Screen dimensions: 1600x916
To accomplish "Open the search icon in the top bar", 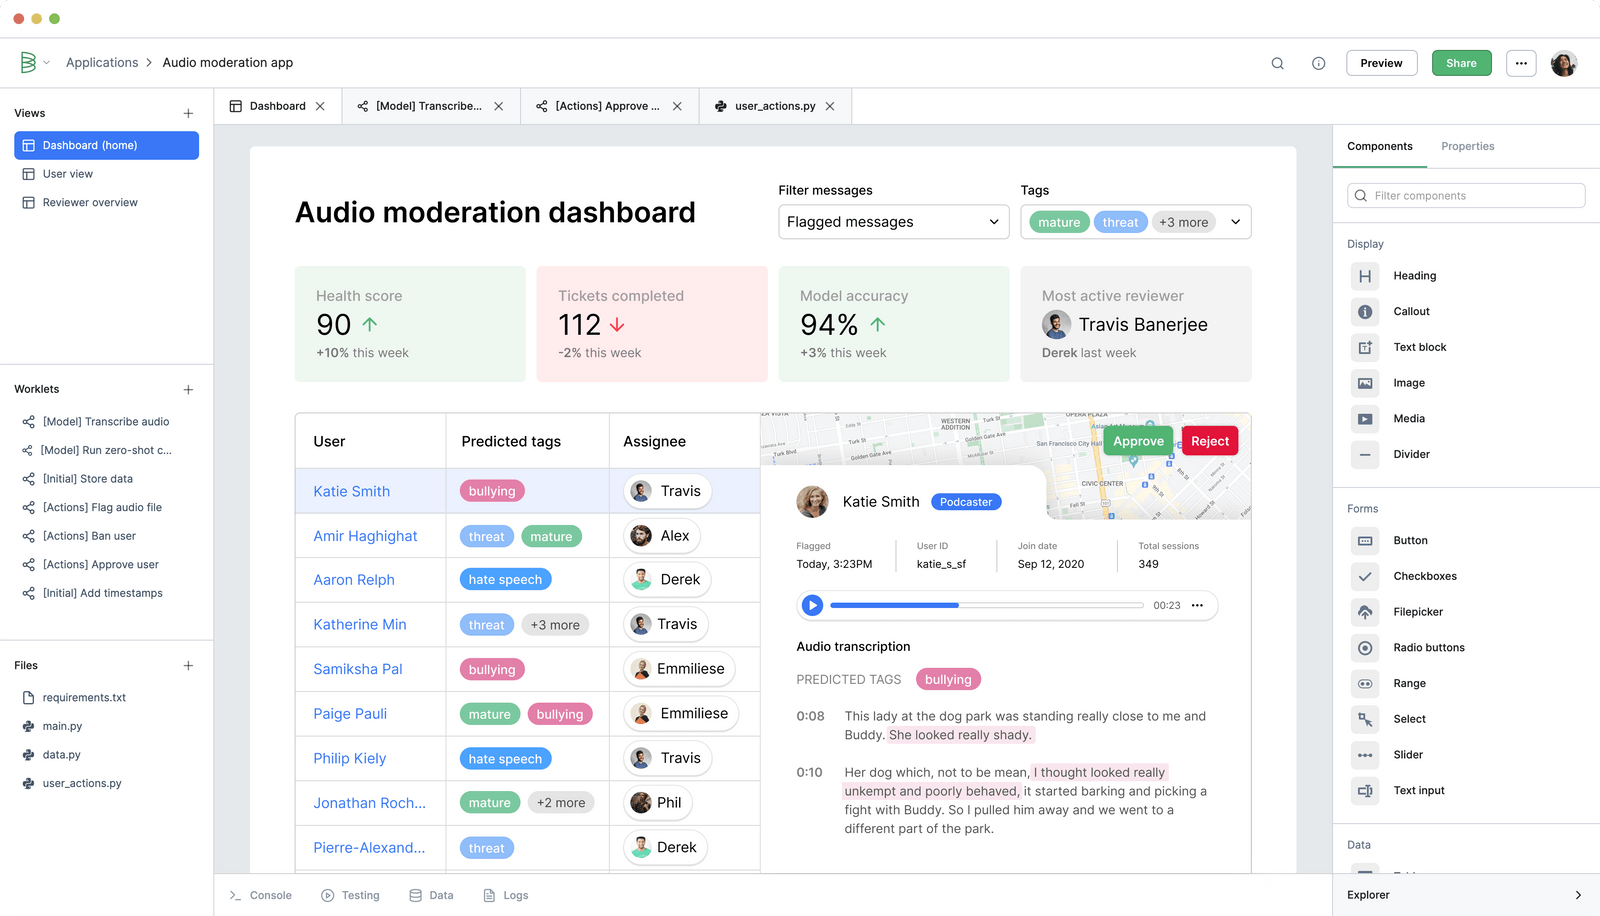I will click(1277, 62).
